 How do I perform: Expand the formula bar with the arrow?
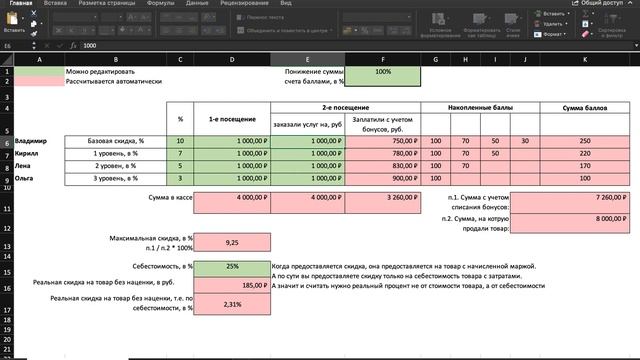coord(636,46)
